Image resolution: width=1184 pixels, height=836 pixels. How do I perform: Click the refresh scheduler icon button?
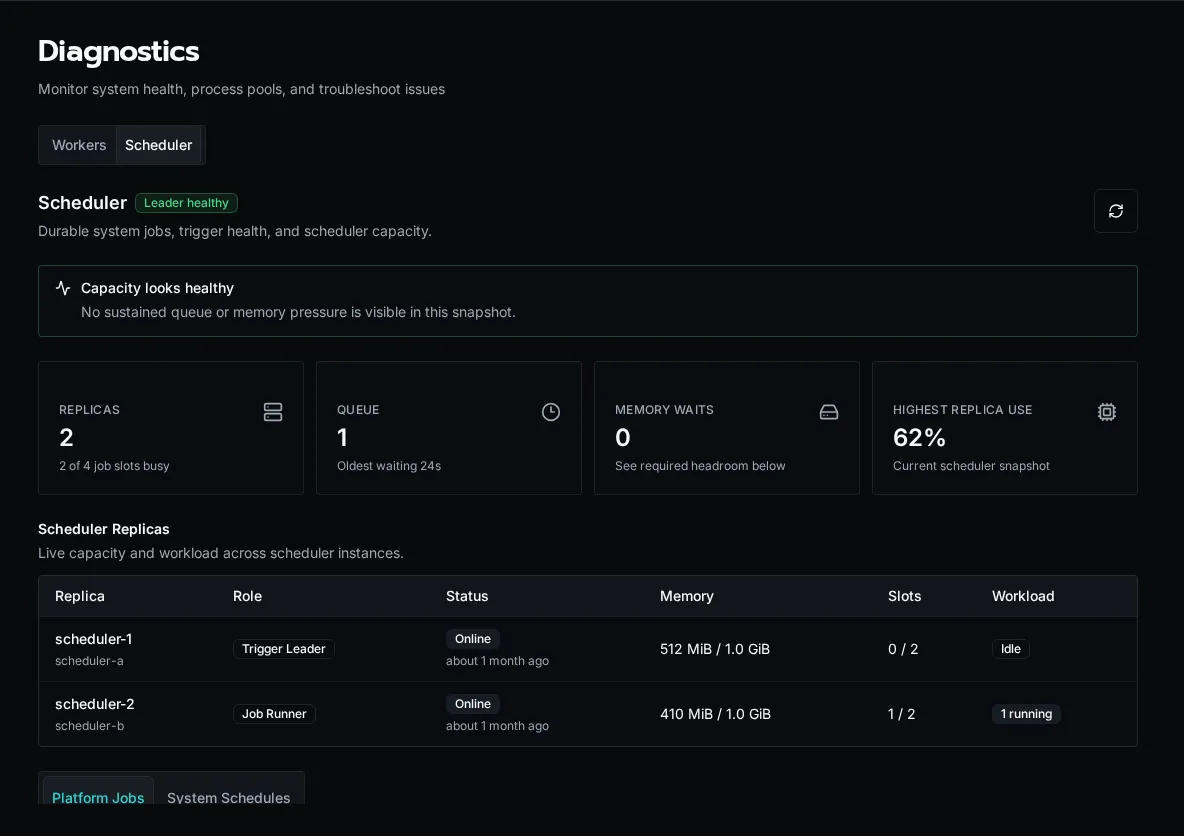tap(1115, 211)
